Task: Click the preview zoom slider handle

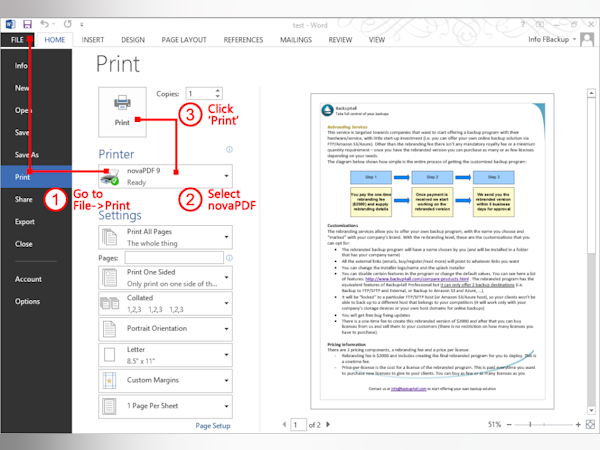Action: point(530,424)
